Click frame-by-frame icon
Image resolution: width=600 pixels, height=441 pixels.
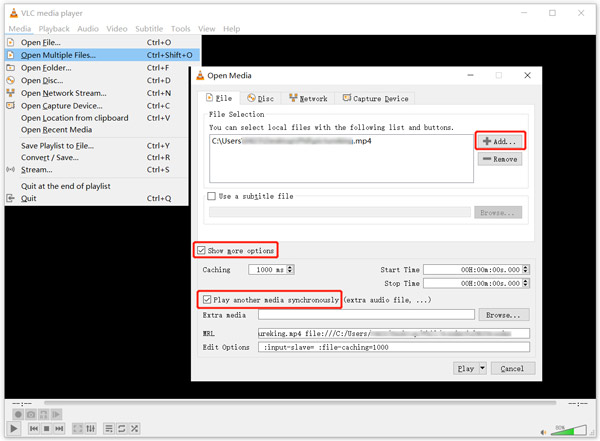[56, 414]
